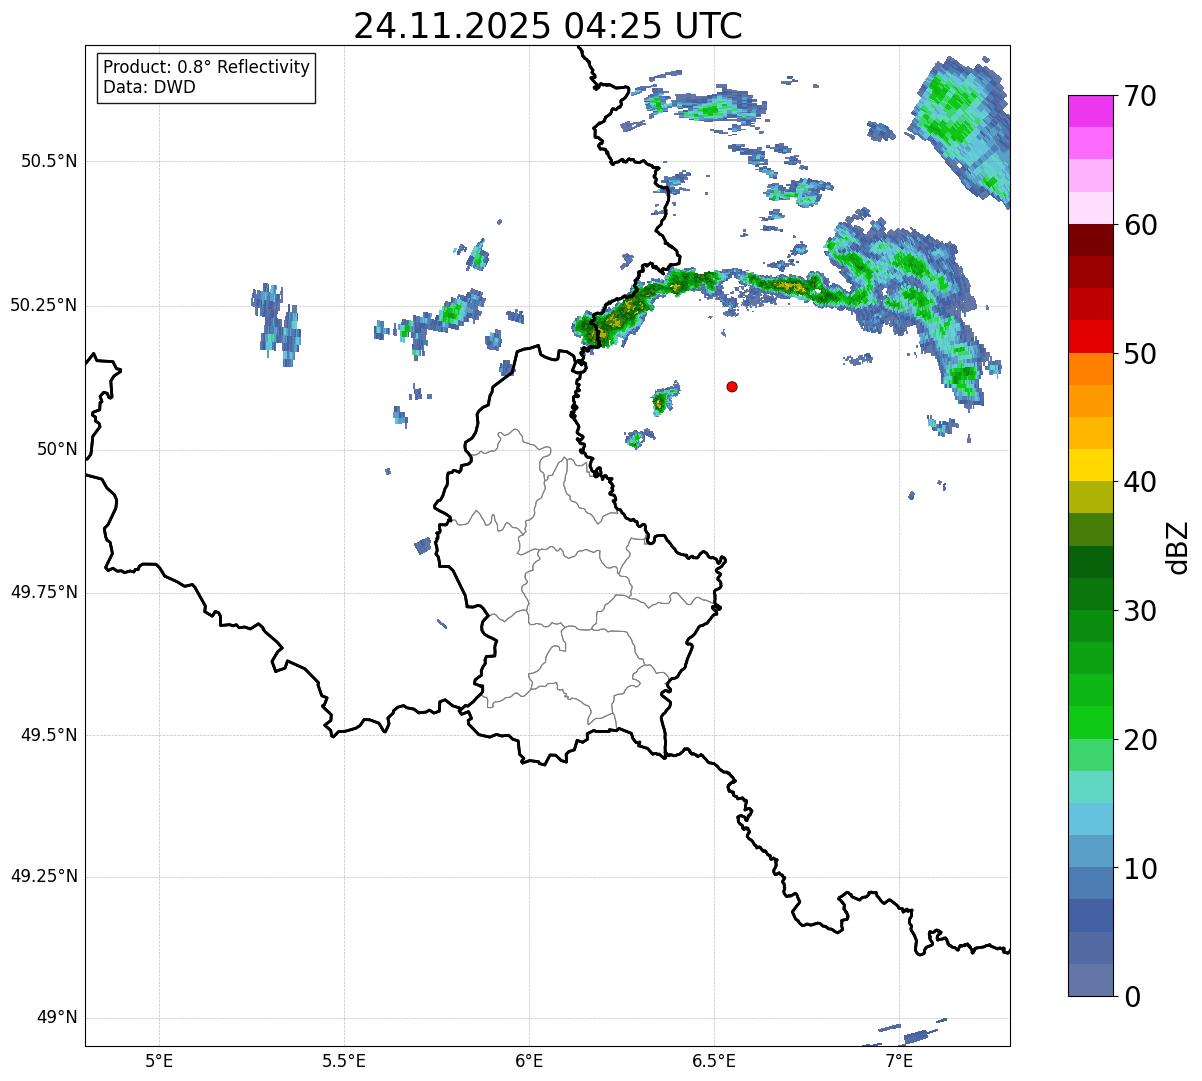Viewport: 1202px width, 1081px height.
Task: Click the 50°N latitude label
Action: [x=57, y=449]
